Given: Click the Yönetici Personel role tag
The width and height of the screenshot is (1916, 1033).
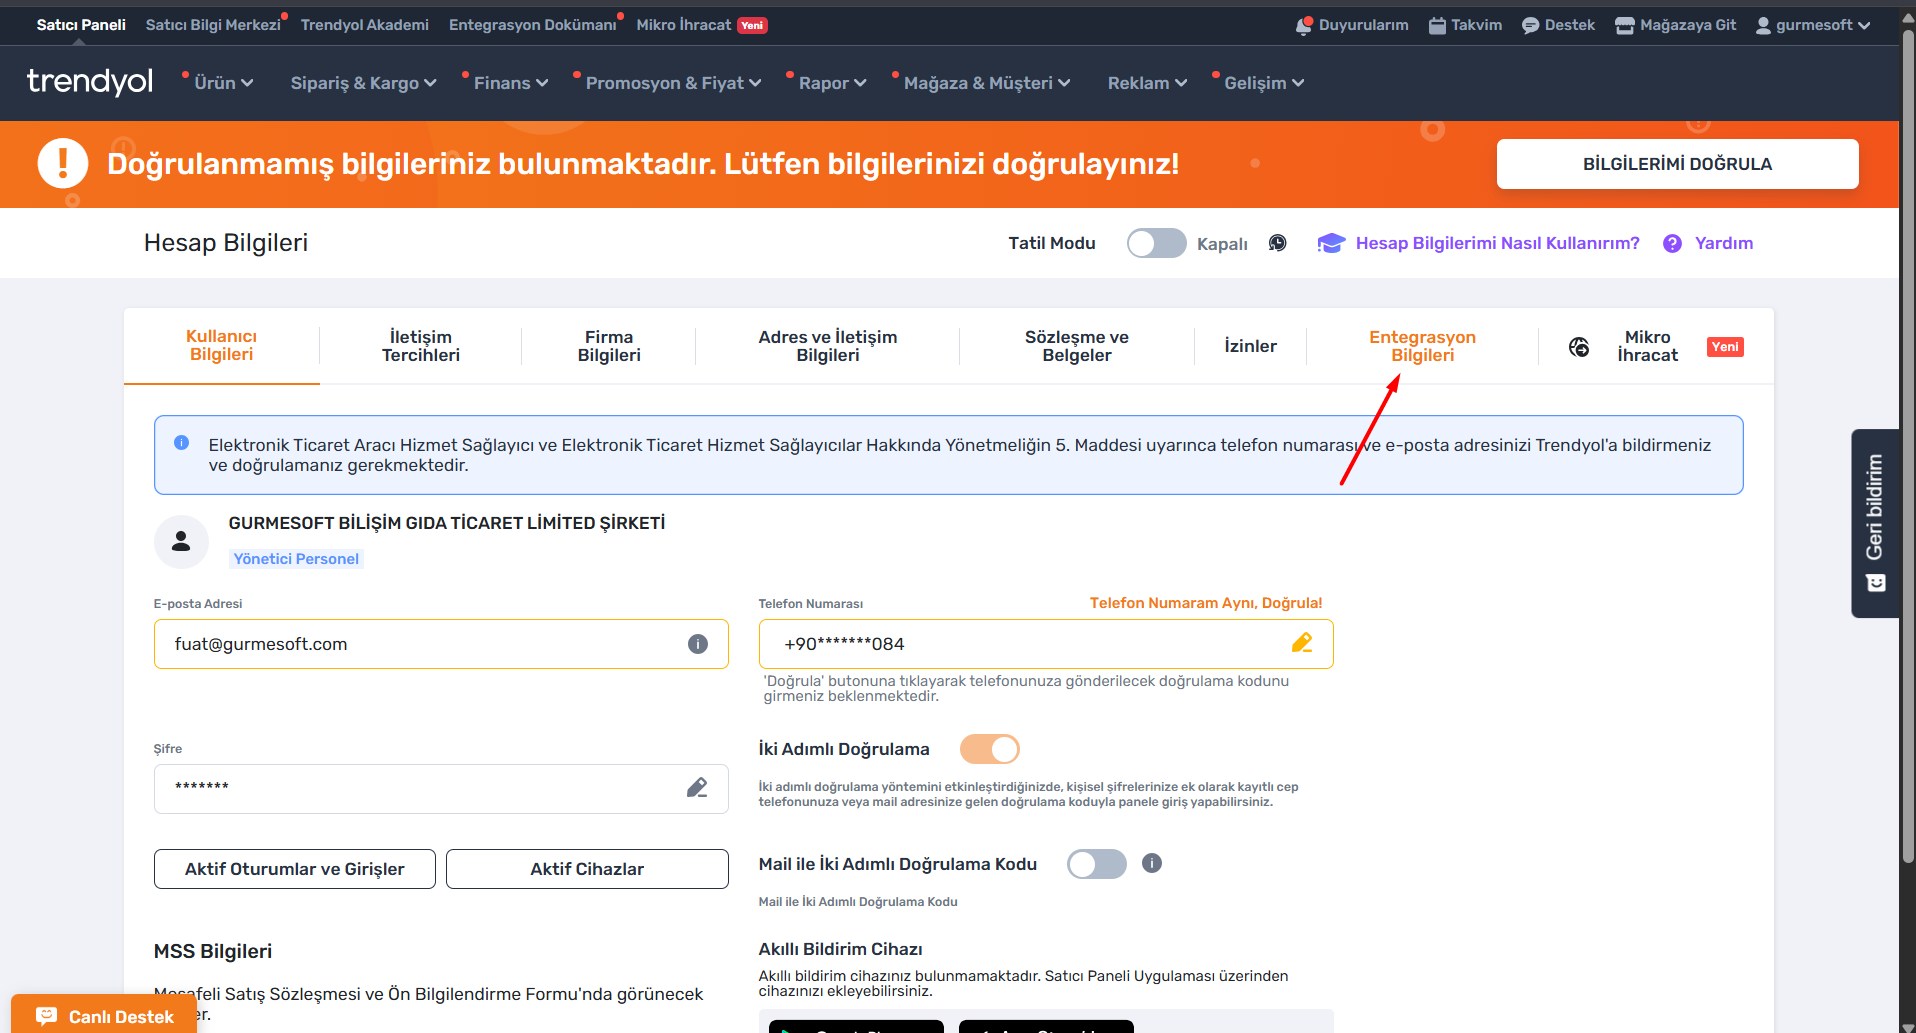Looking at the screenshot, I should click(296, 559).
